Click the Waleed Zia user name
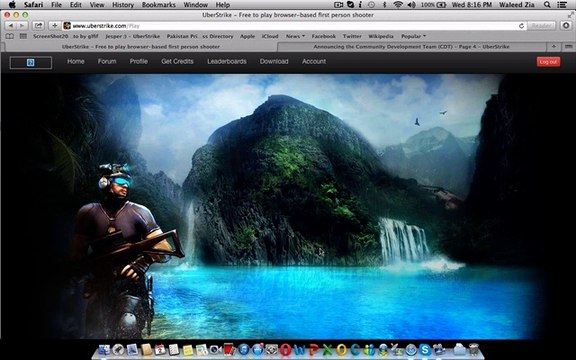This screenshot has width=576, height=360. 517,5
